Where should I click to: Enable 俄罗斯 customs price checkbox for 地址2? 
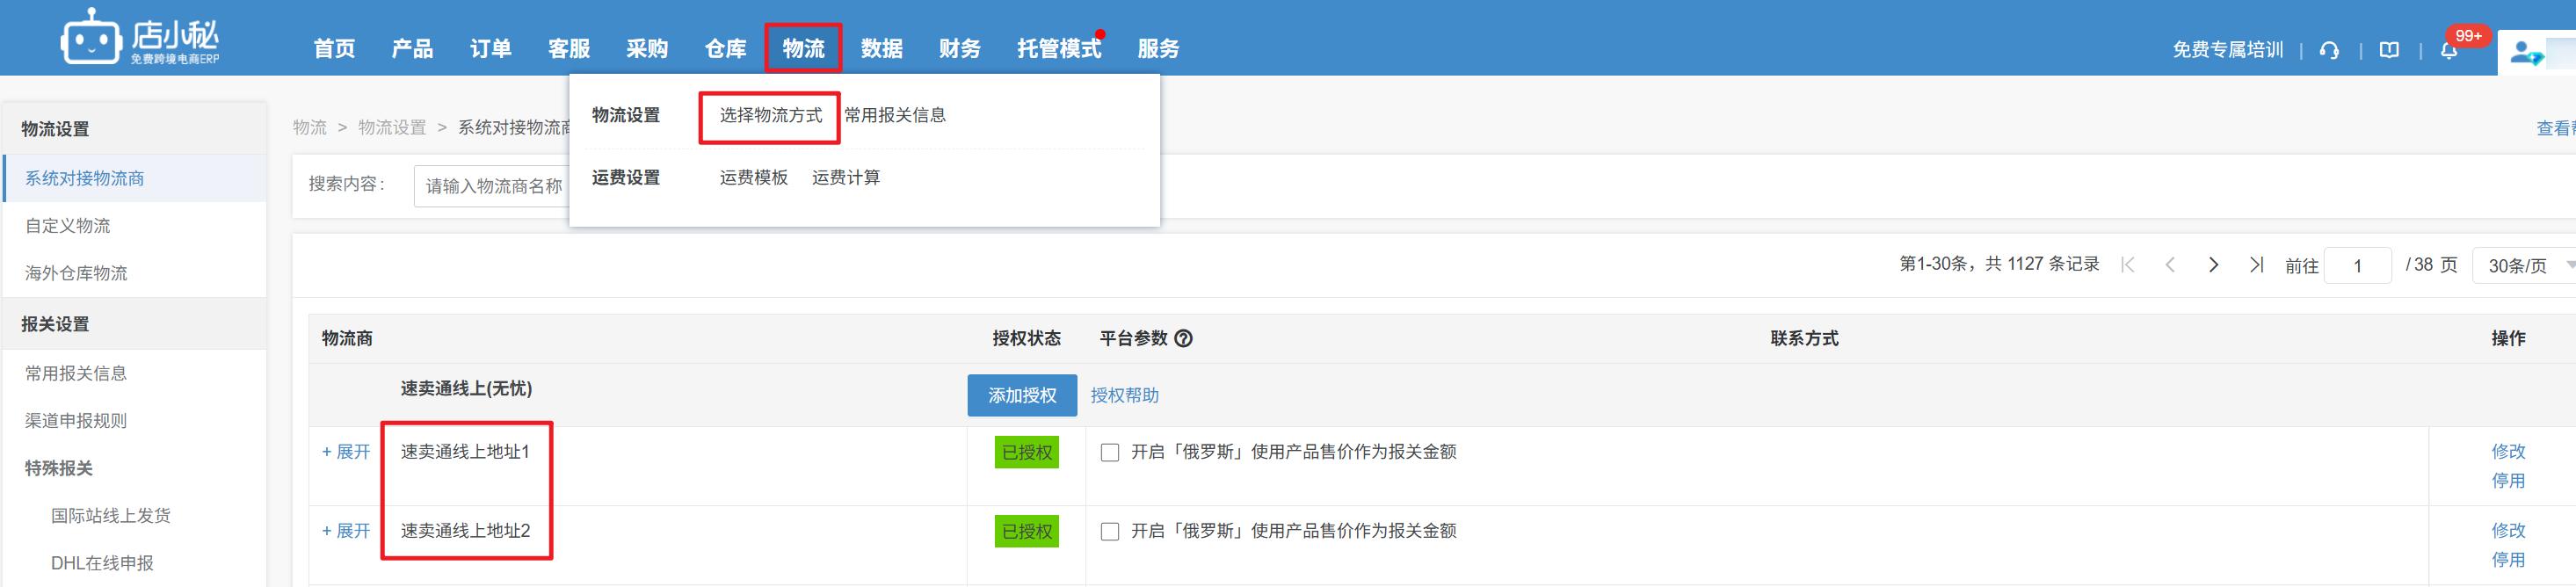coord(1110,532)
